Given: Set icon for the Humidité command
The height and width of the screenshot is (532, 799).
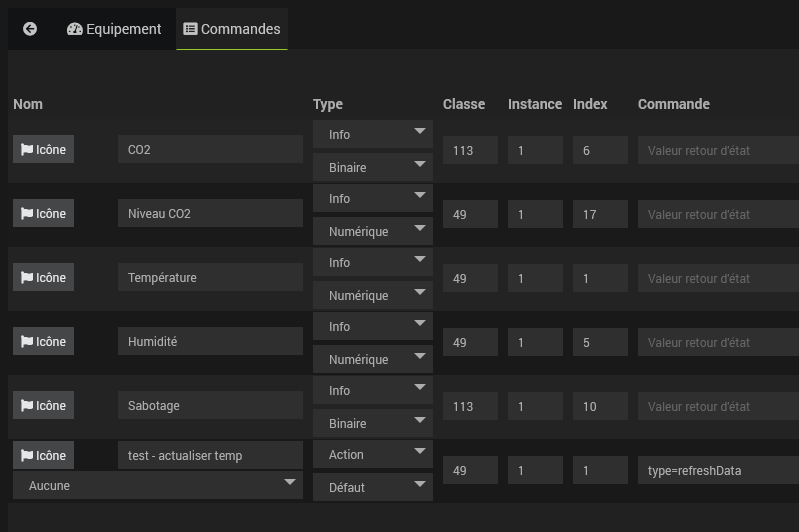Looking at the screenshot, I should point(43,342).
